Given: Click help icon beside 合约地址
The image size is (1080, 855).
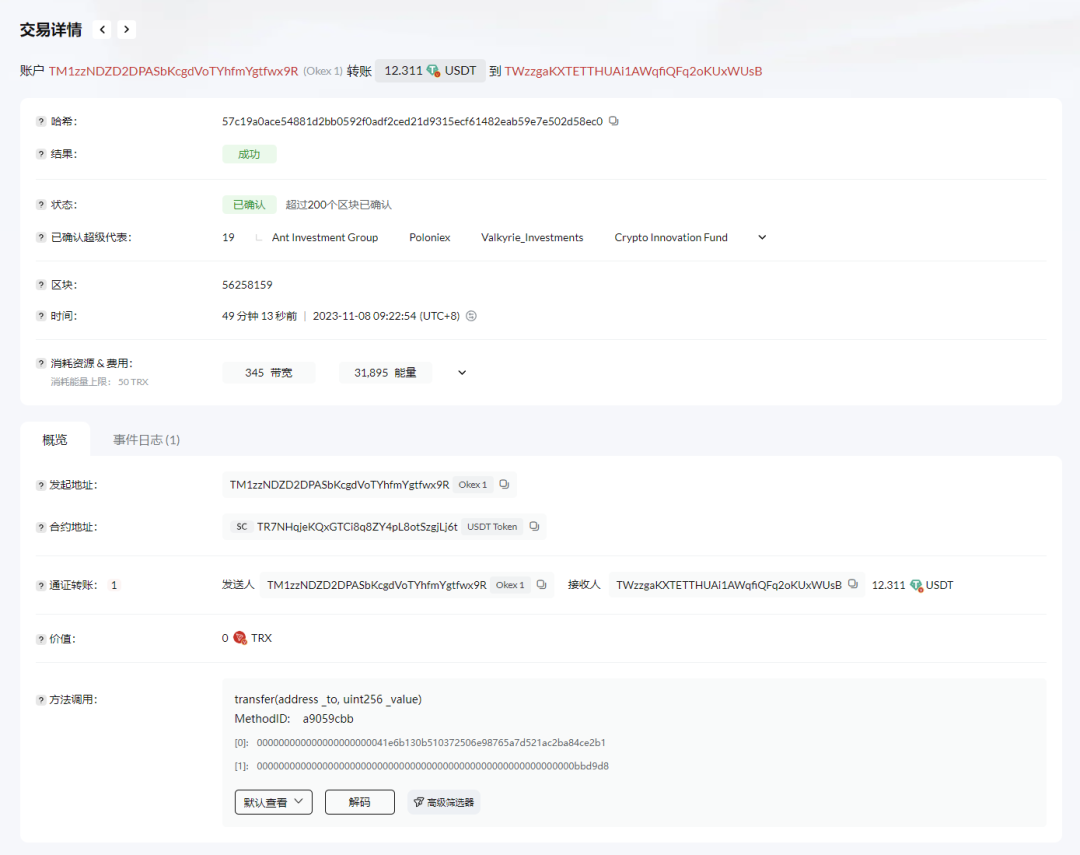Looking at the screenshot, I should point(41,528).
